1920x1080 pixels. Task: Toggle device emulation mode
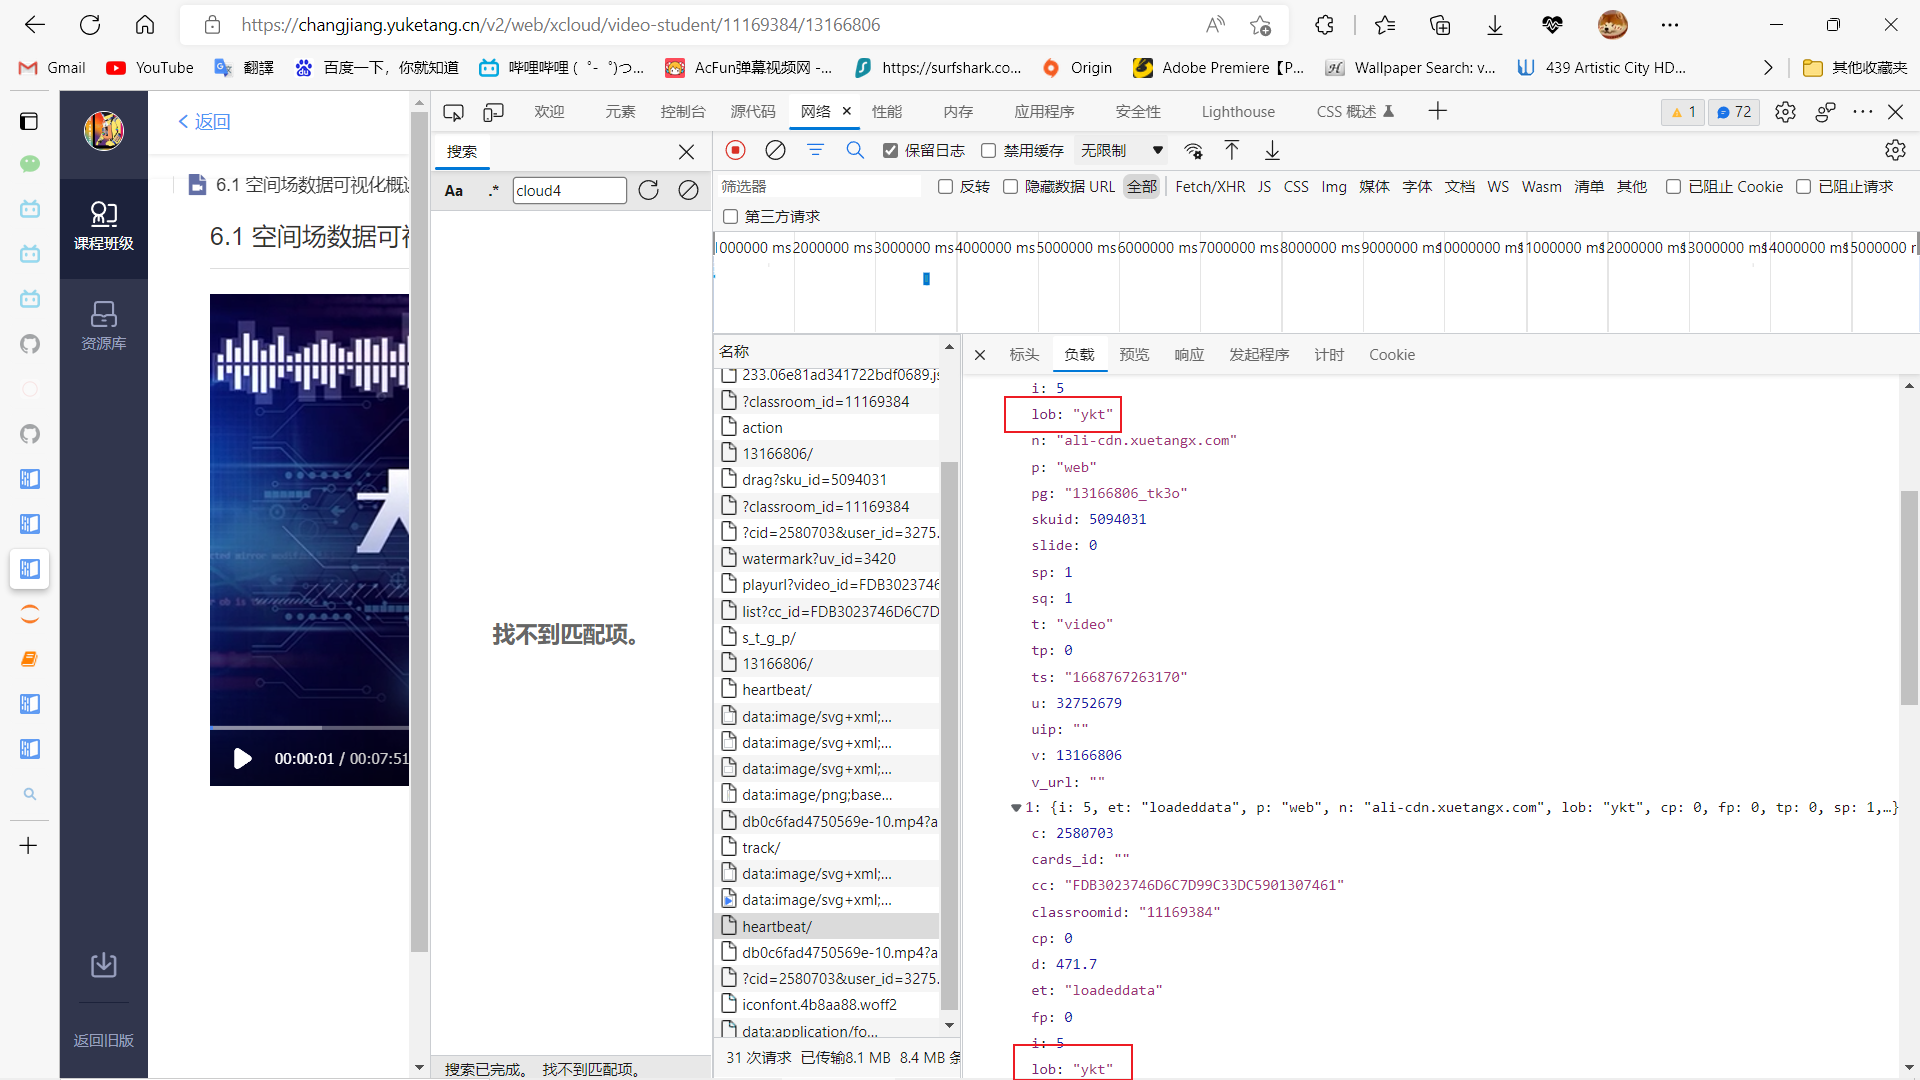tap(493, 112)
